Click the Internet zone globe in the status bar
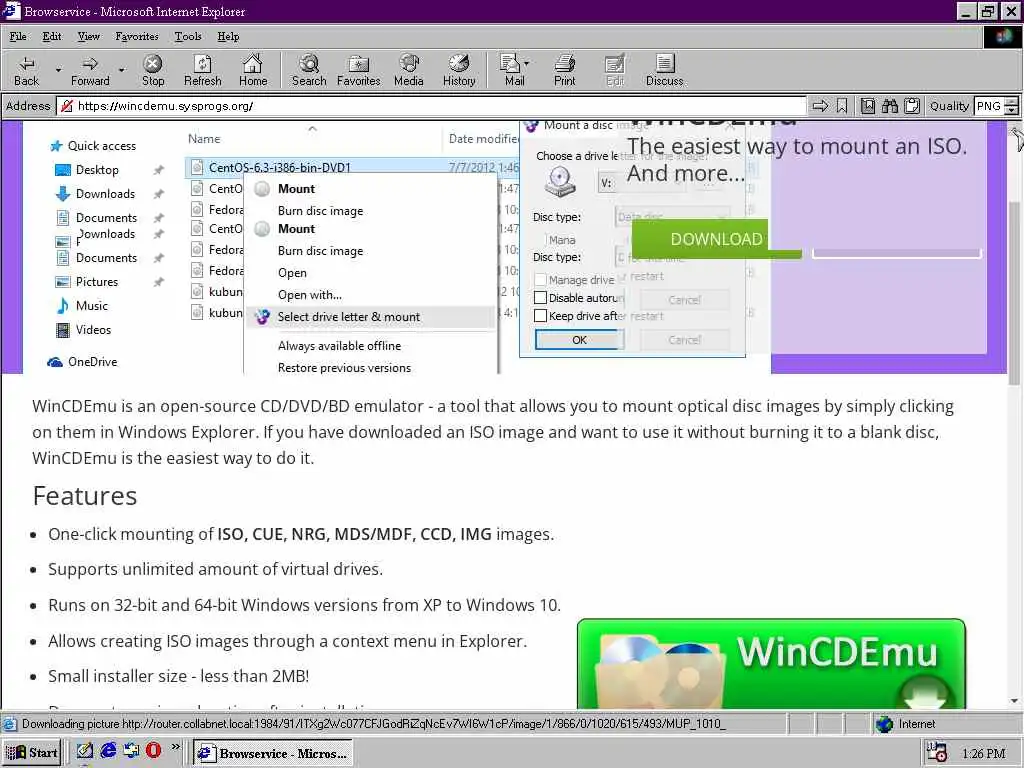Viewport: 1024px width, 768px height. 884,724
